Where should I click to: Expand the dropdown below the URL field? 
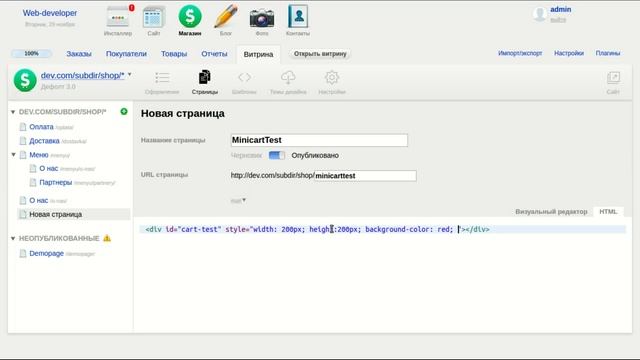[x=238, y=200]
